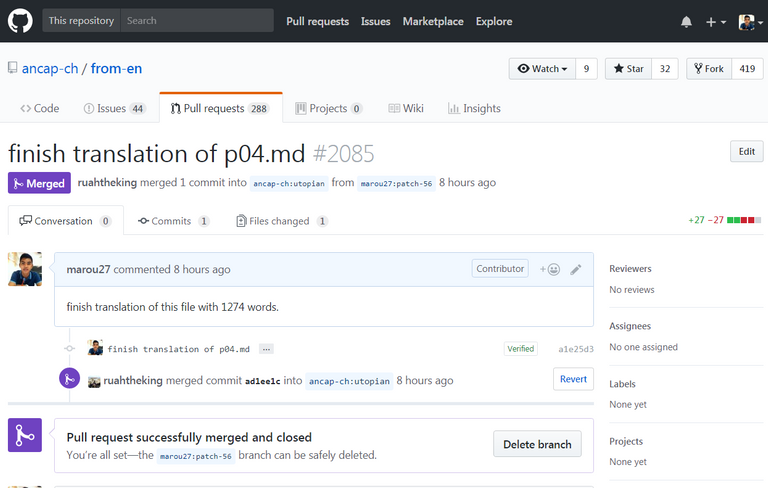Image resolution: width=768 pixels, height=488 pixels.
Task: Star the repository
Action: (x=628, y=69)
